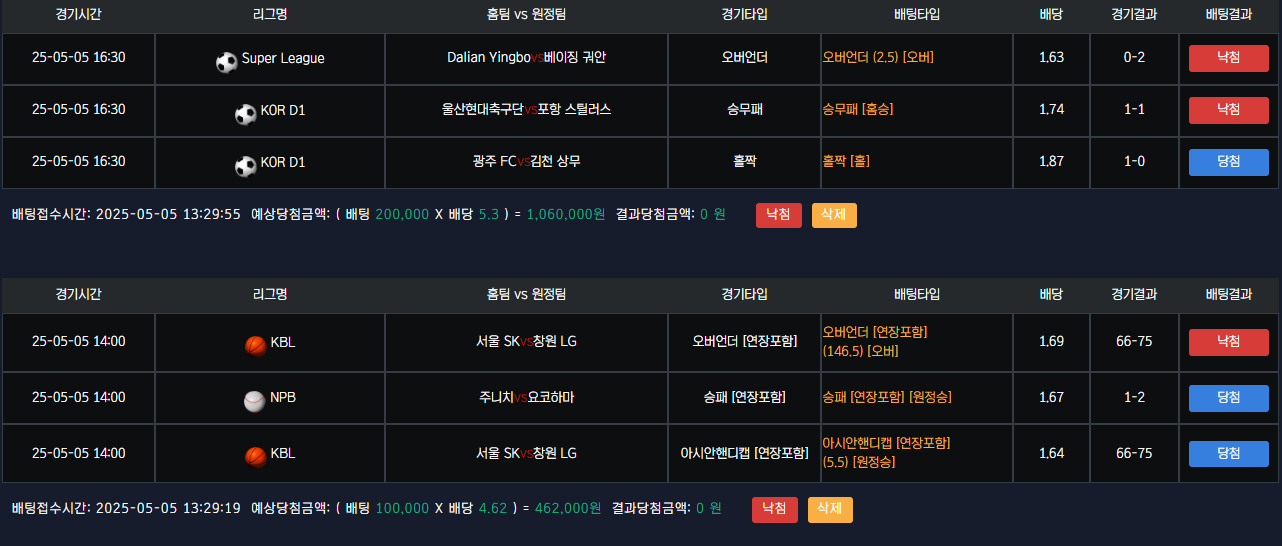Image resolution: width=1282 pixels, height=546 pixels.
Task: Click 당첨 badge in 아시안핸디캡 row
Action: 1228,454
